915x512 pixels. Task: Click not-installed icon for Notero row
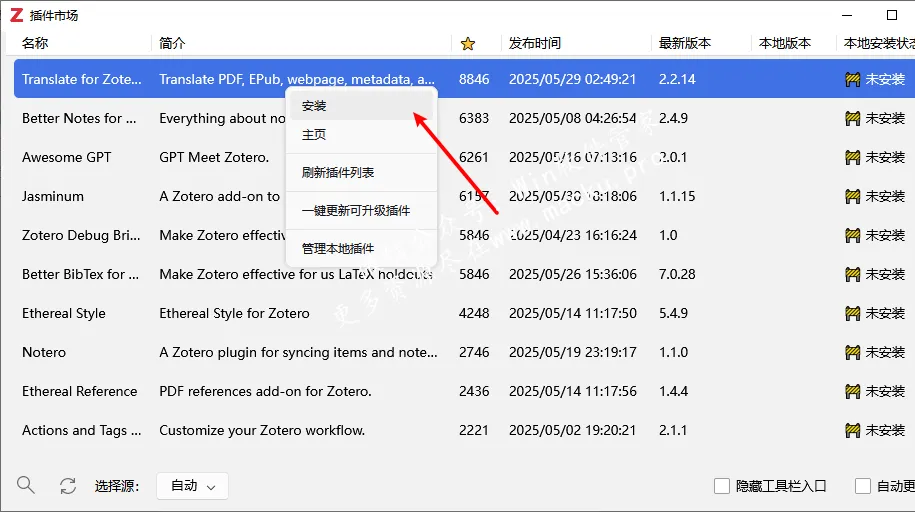[x=853, y=353]
